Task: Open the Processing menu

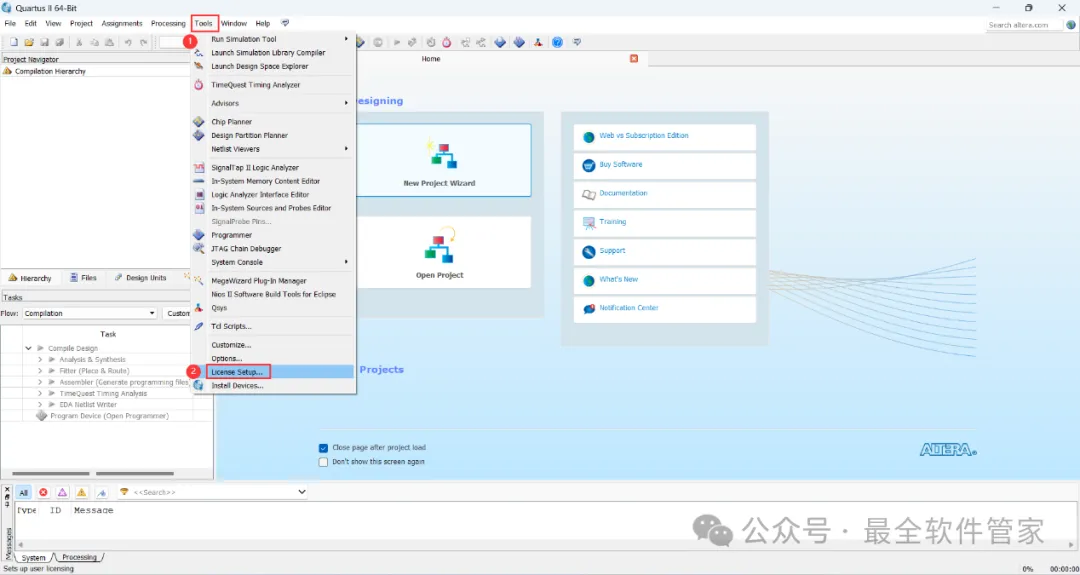Action: click(168, 23)
